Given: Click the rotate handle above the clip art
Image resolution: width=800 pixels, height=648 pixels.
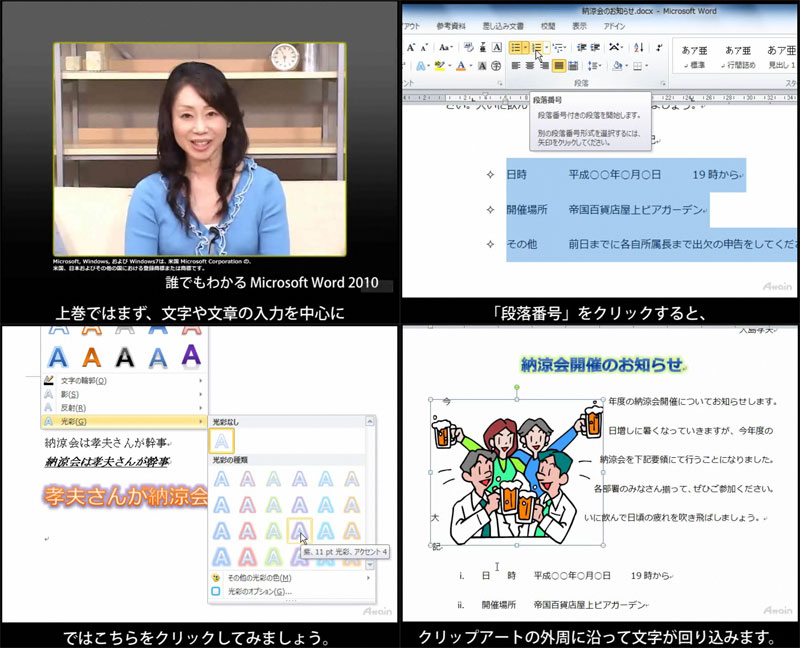Looking at the screenshot, I should pyautogui.click(x=517, y=388).
